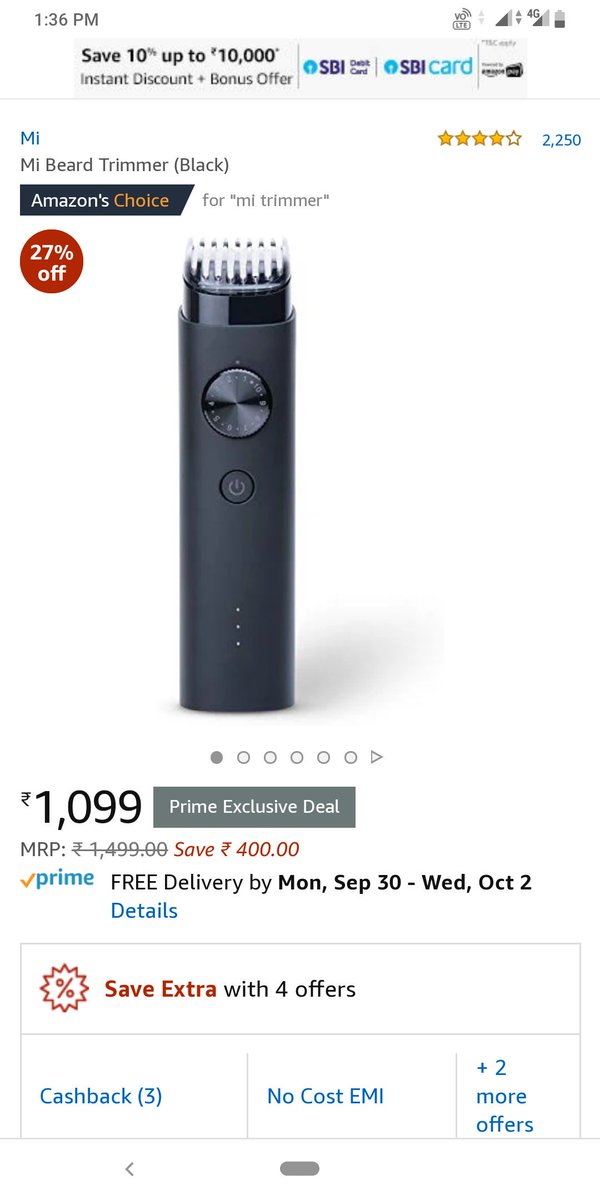This screenshot has width=600, height=1200.
Task: Open the Mi brand link
Action: 30,138
